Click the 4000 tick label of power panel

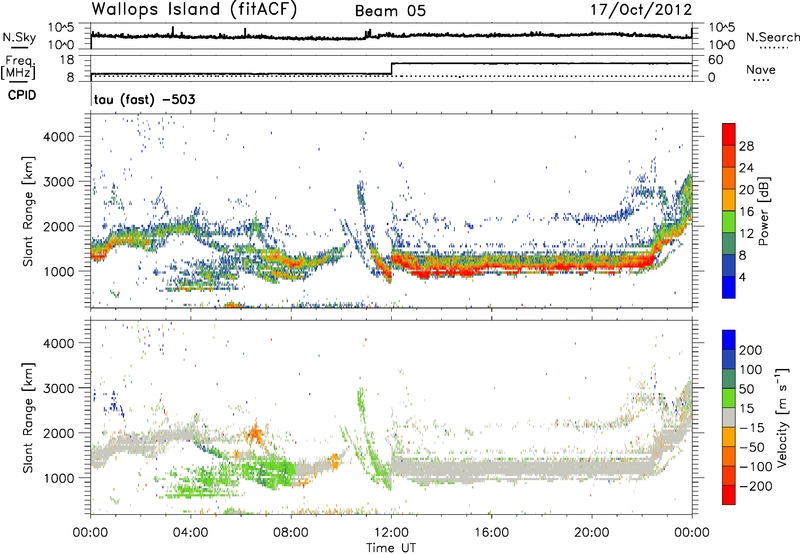pyautogui.click(x=58, y=137)
